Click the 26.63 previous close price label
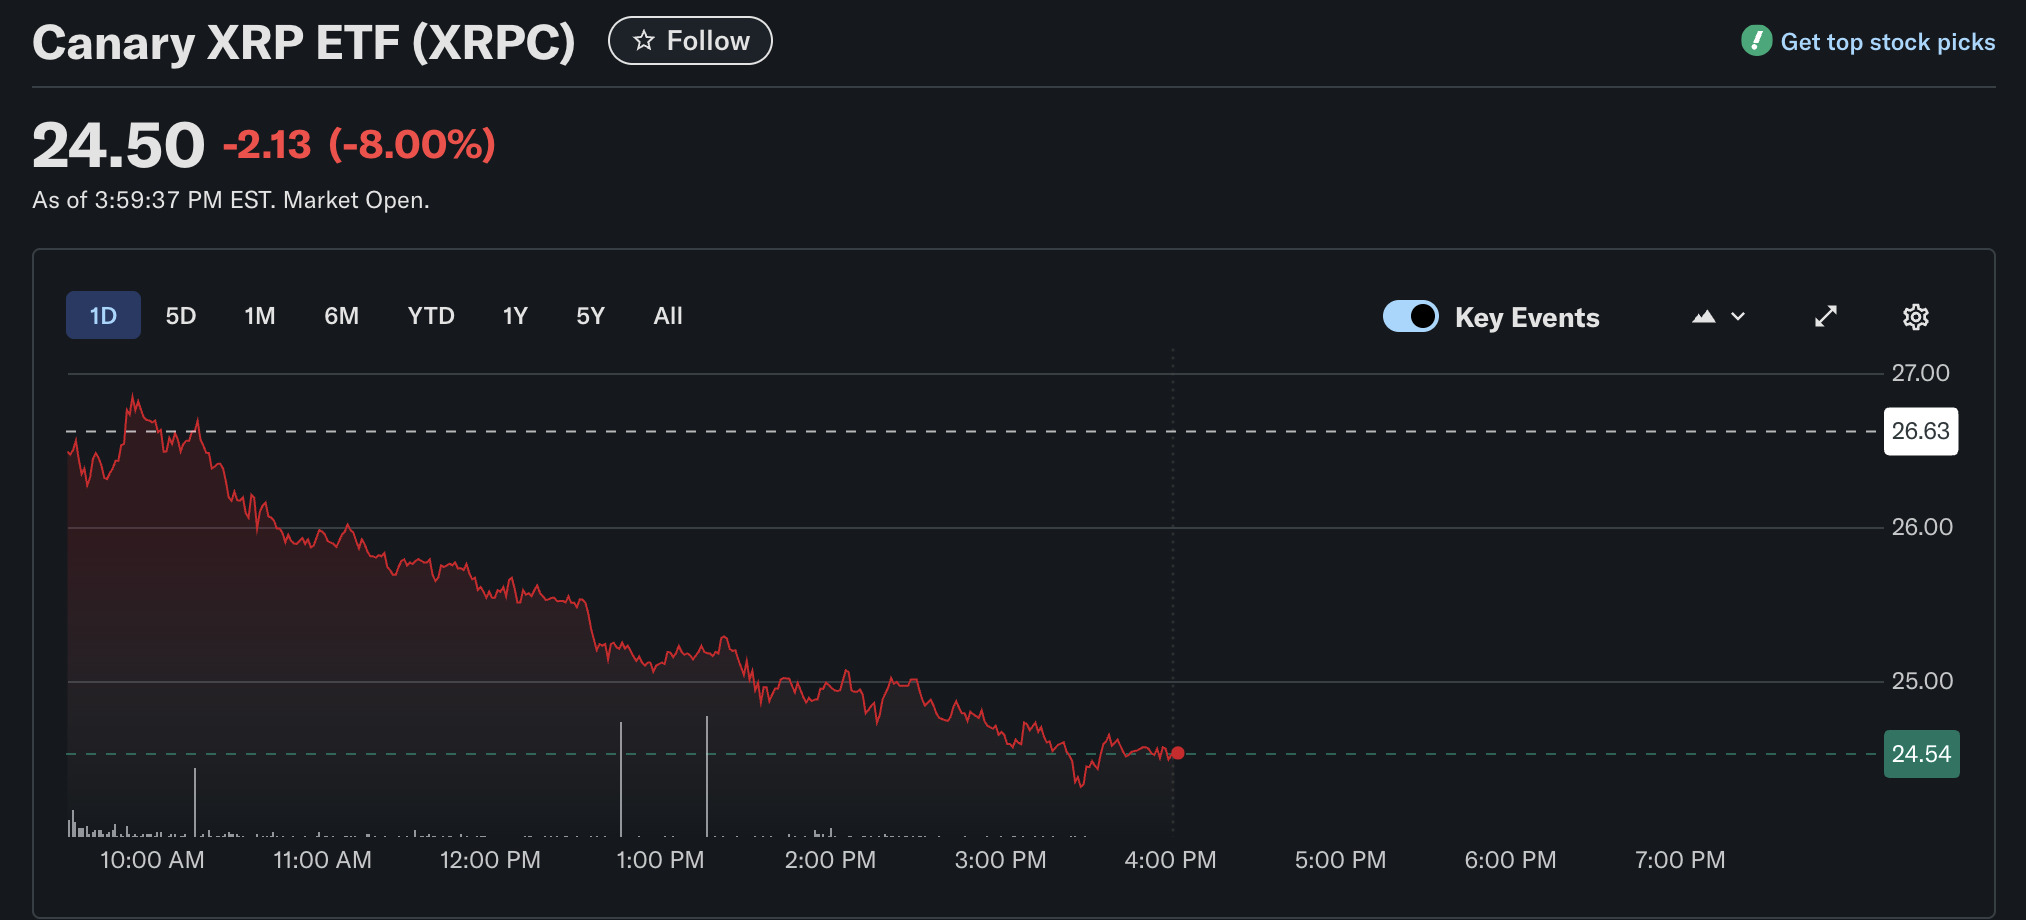This screenshot has height=920, width=2026. coord(1920,431)
